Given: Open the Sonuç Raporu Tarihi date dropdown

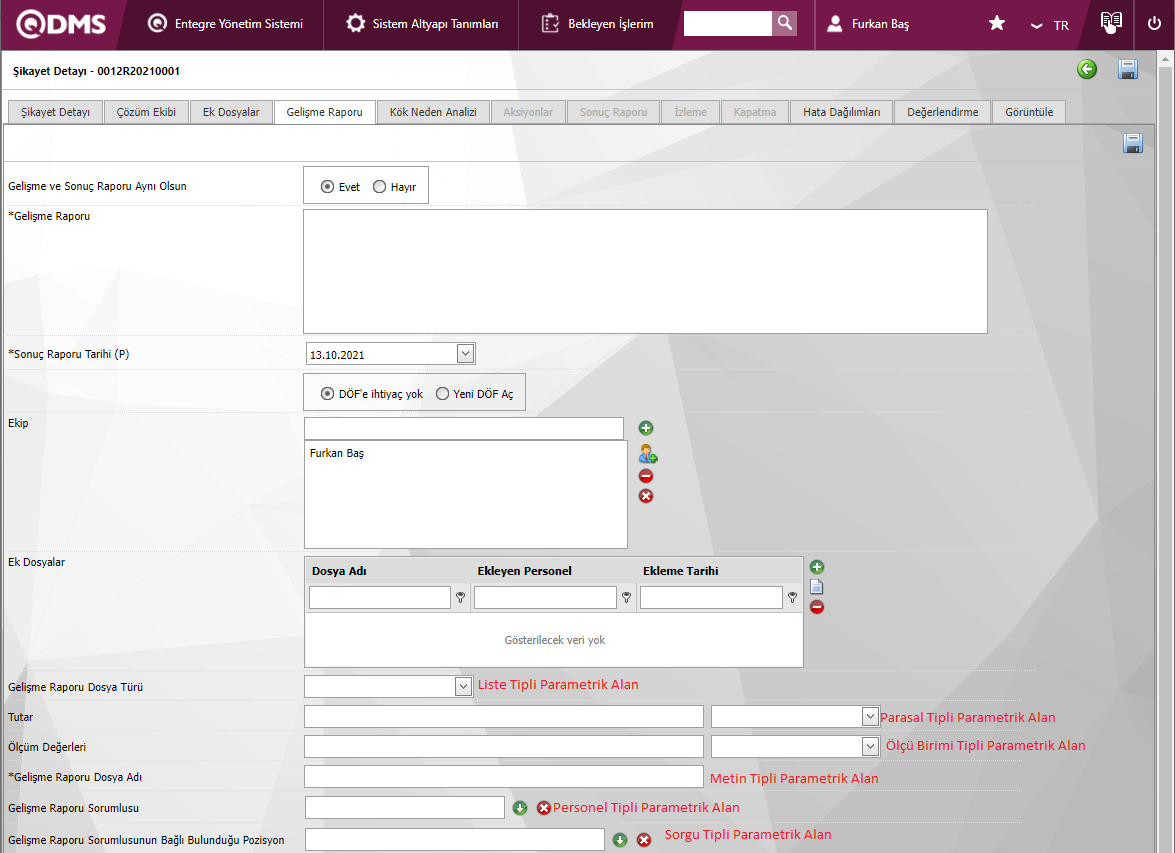Looking at the screenshot, I should [465, 353].
